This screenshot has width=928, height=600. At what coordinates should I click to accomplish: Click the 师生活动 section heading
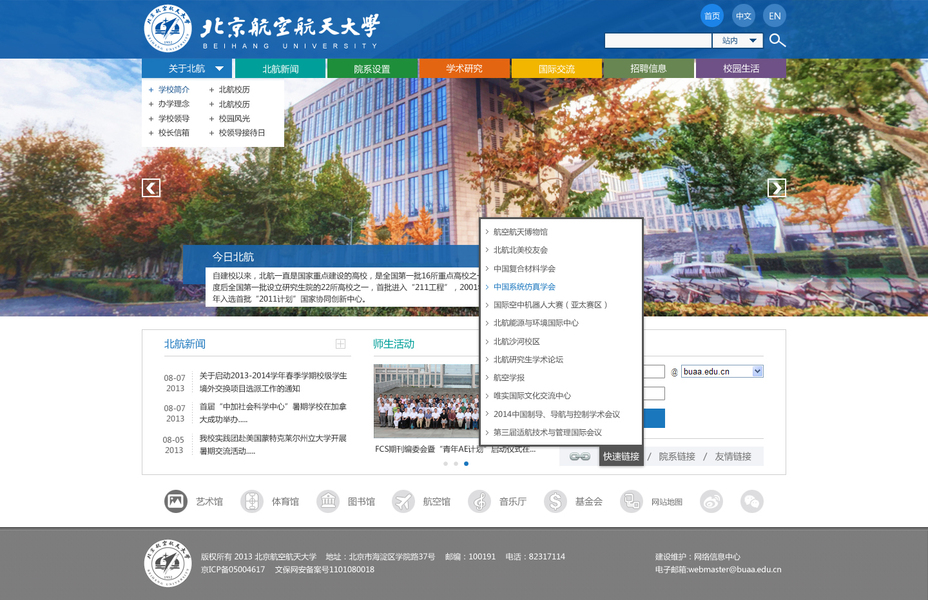coord(394,344)
